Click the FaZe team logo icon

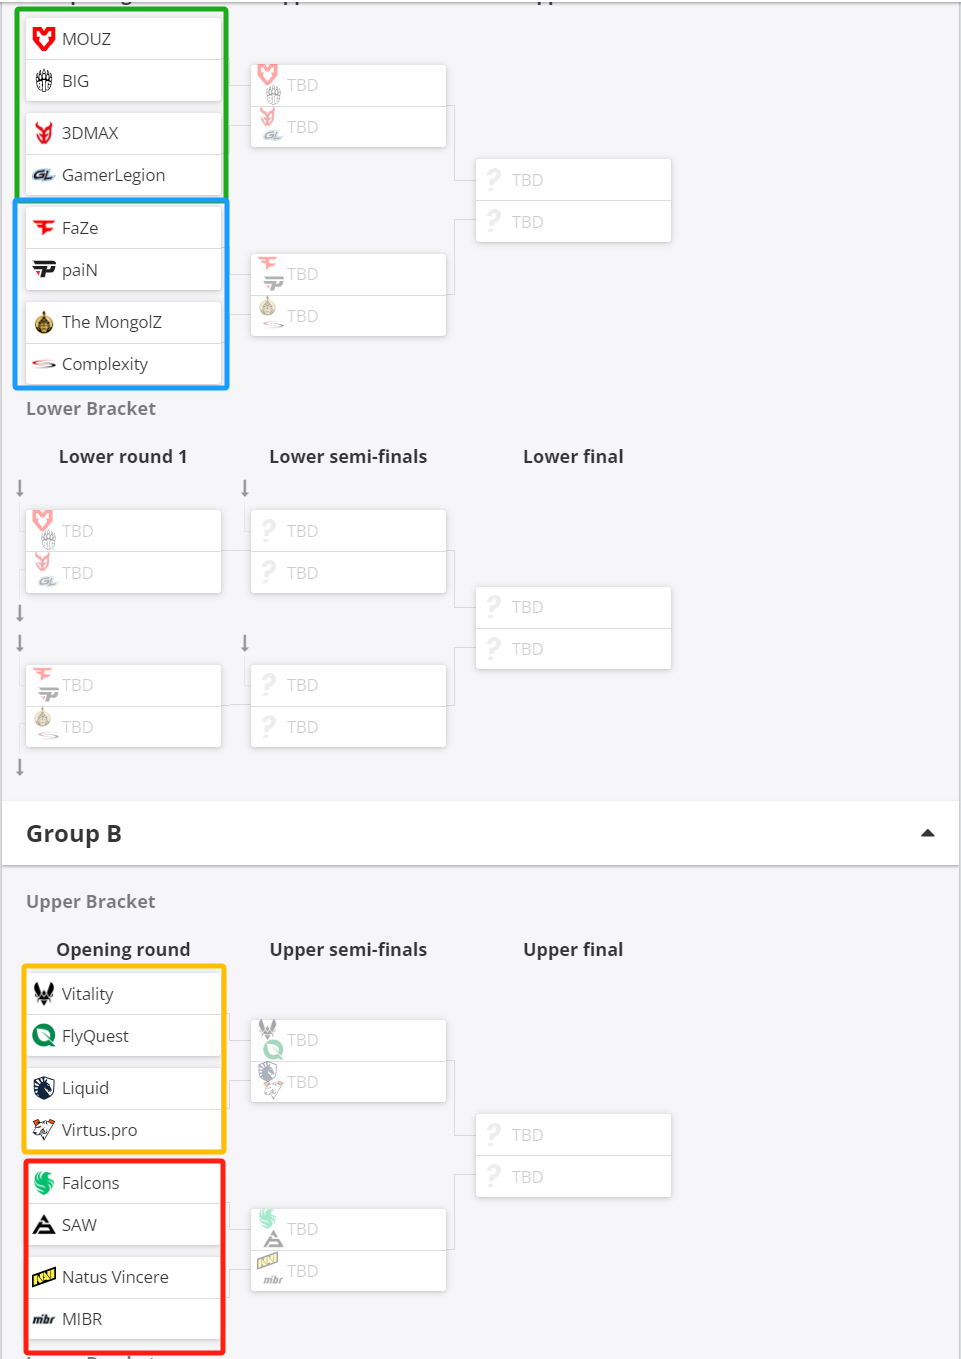click(44, 228)
